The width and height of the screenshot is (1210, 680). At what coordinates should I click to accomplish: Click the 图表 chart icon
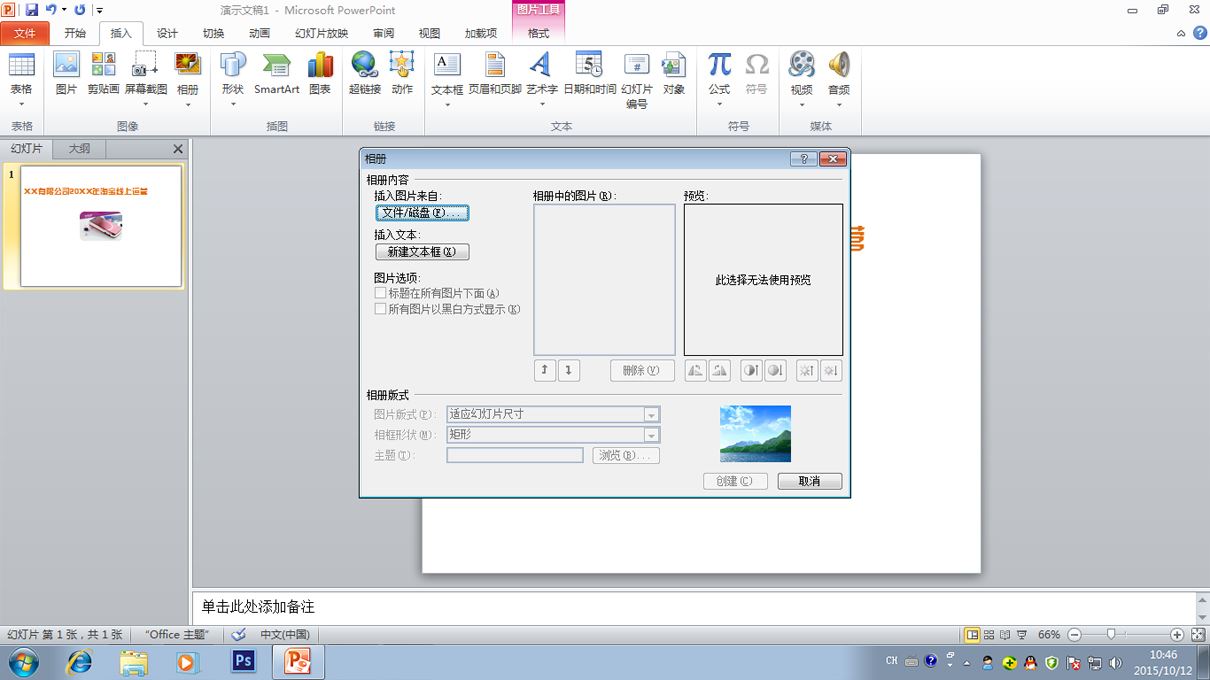320,66
